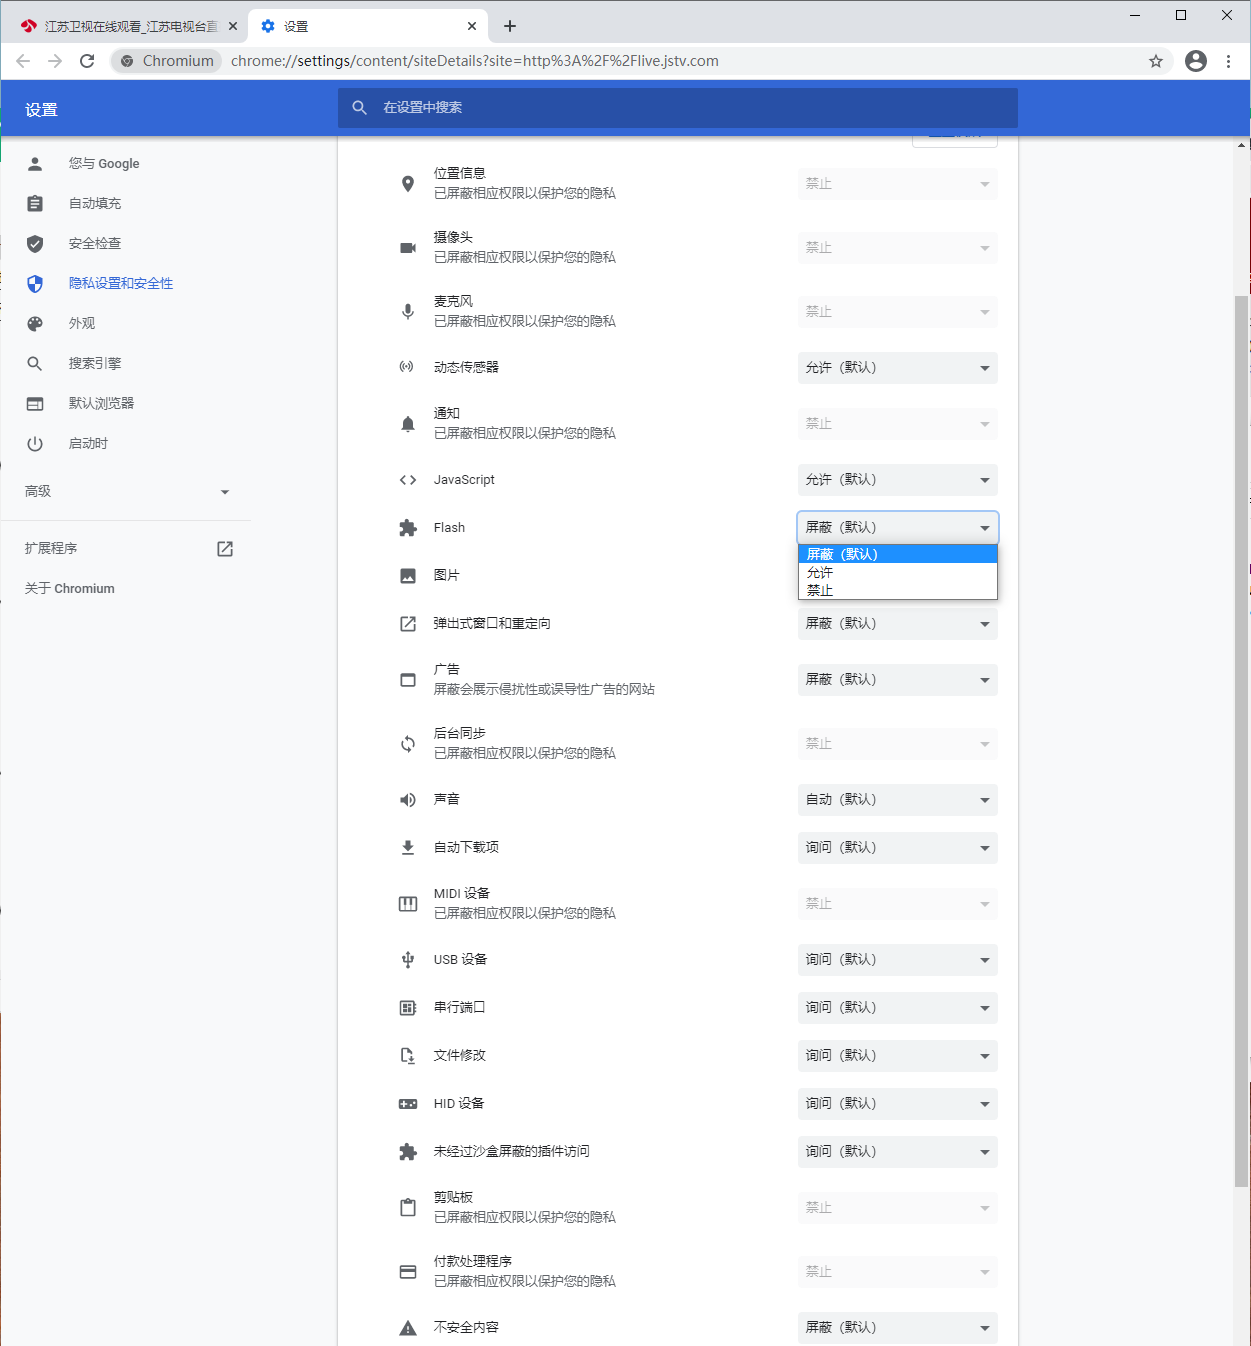Click the bell icon beside 通知
The height and width of the screenshot is (1346, 1251).
pyautogui.click(x=408, y=424)
